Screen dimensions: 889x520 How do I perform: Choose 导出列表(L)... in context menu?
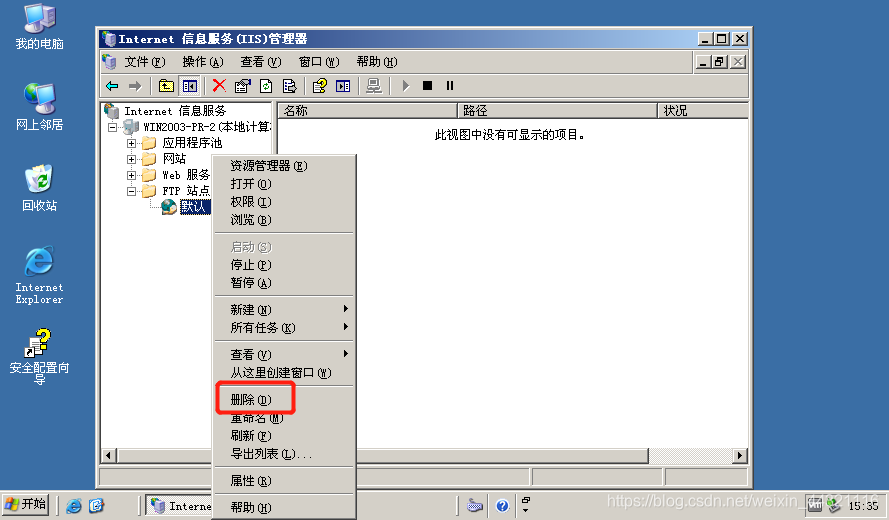click(284, 454)
